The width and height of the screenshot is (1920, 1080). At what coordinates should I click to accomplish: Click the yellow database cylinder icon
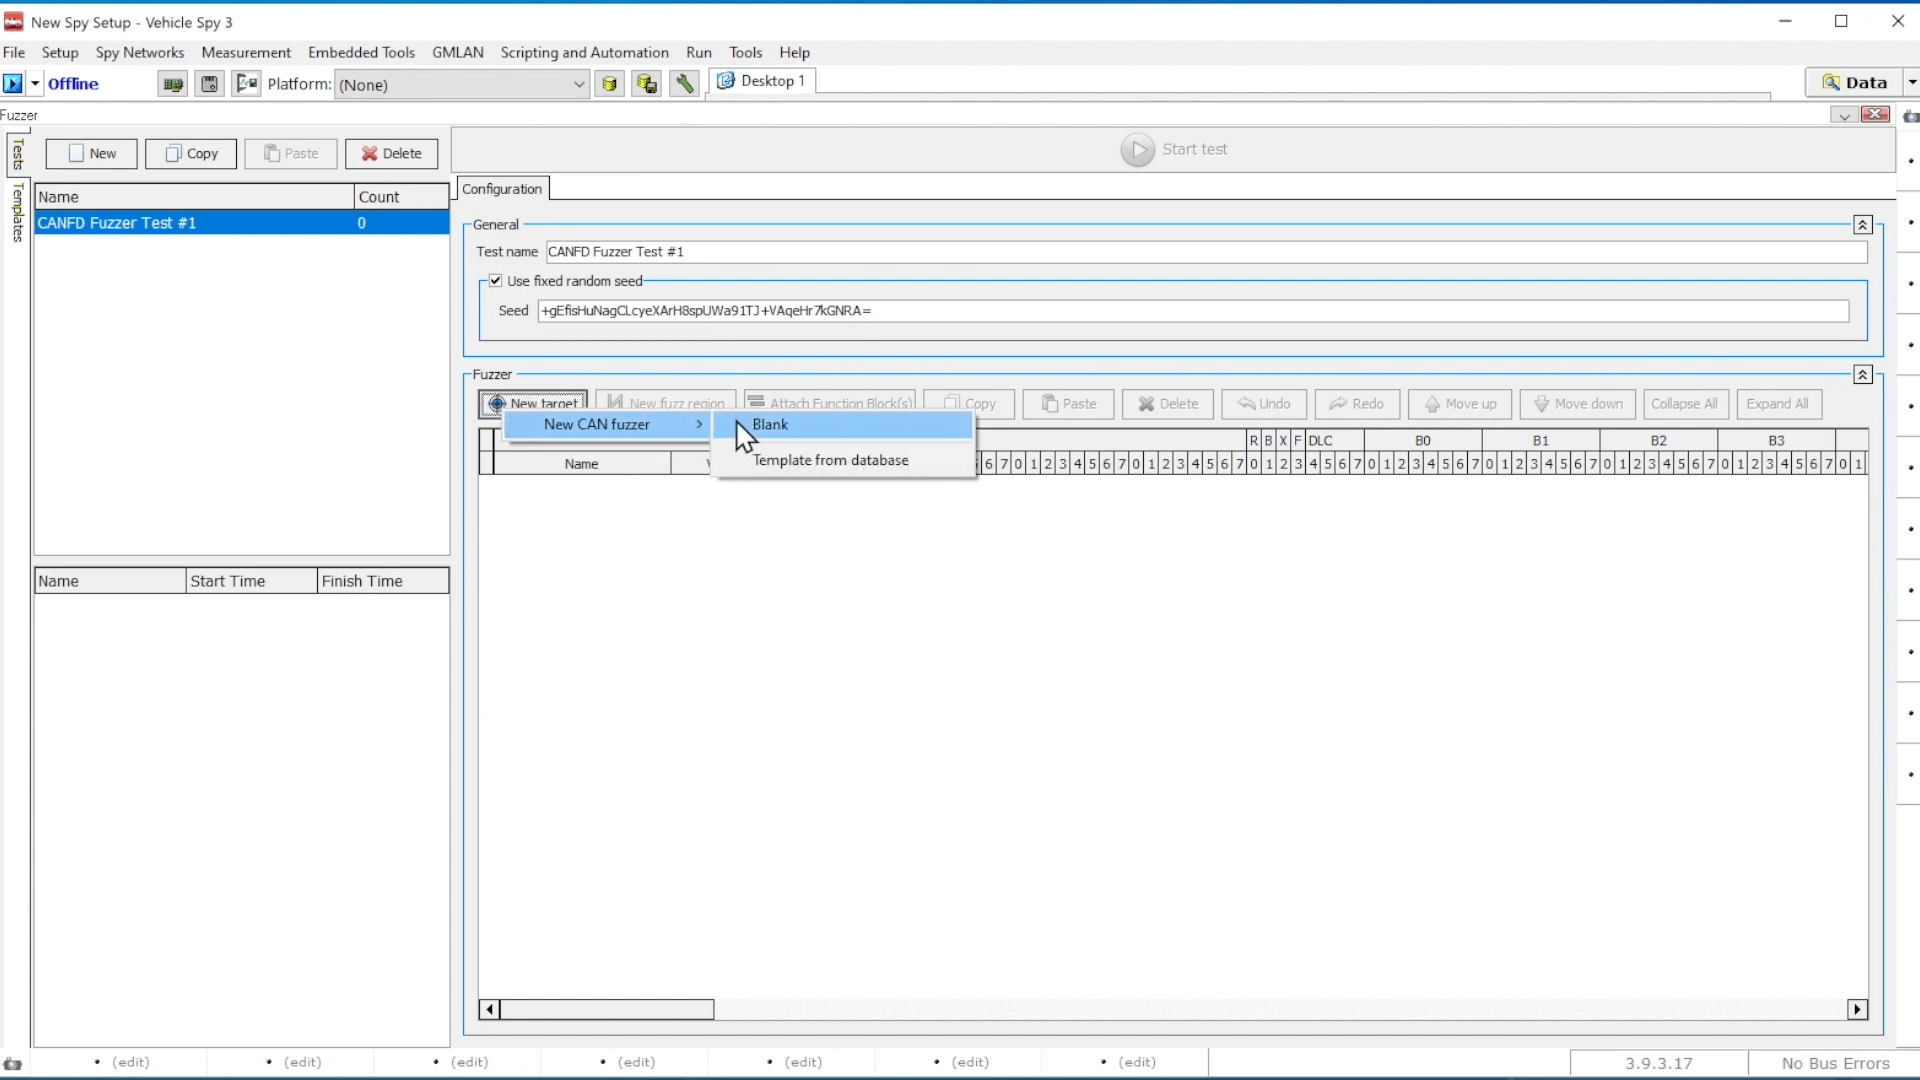609,84
